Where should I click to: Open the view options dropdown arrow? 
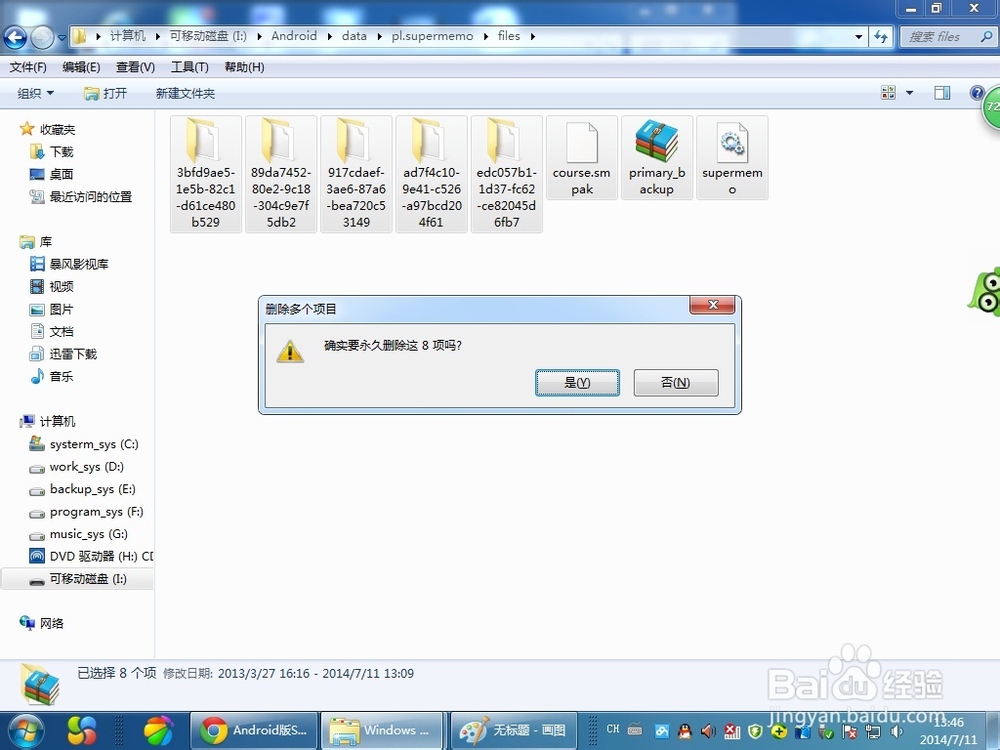coord(909,93)
